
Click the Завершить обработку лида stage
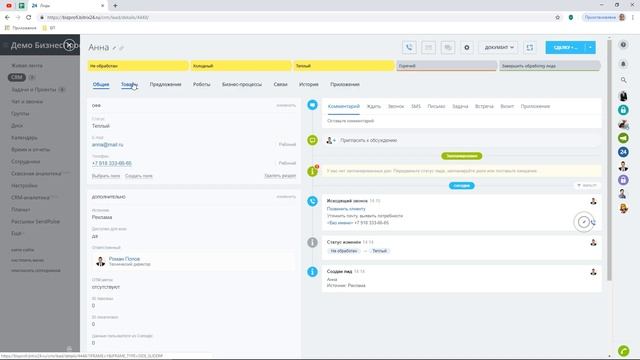coord(550,66)
